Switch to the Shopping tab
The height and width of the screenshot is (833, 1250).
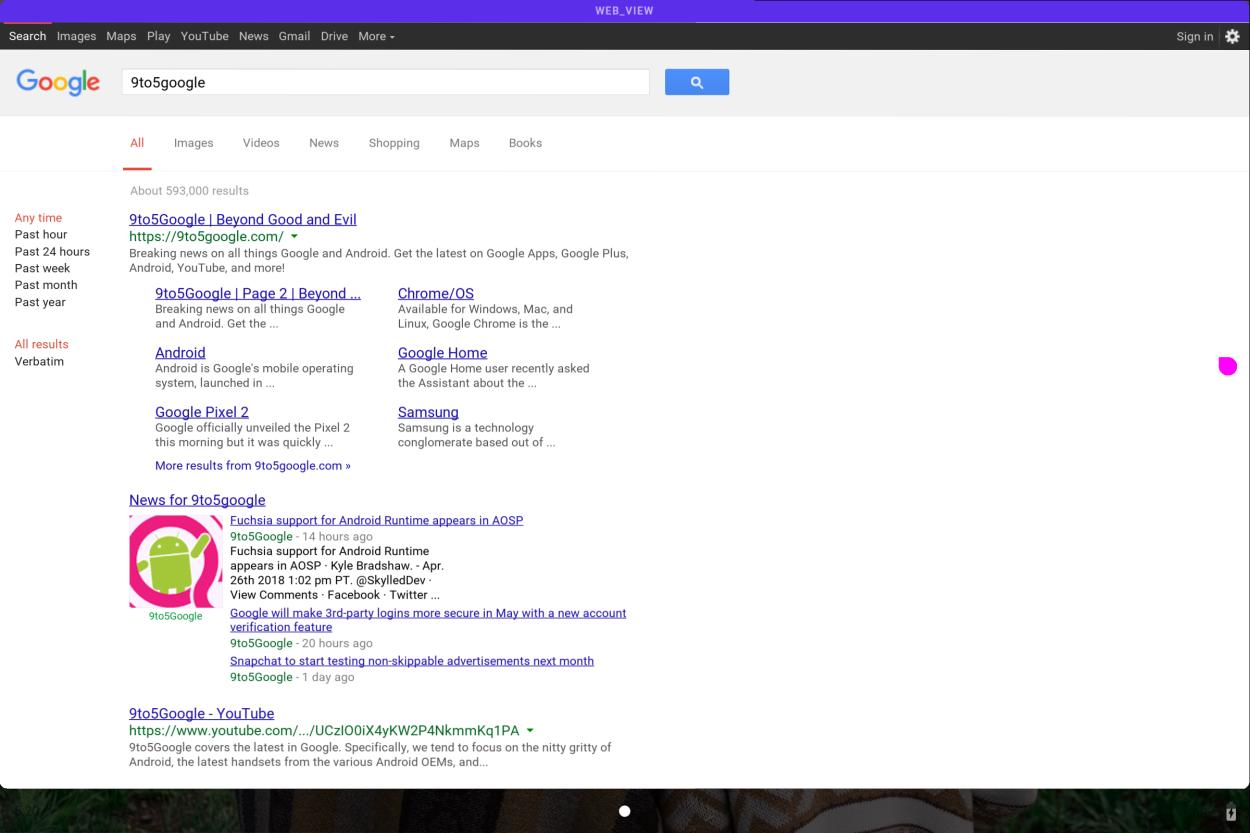394,143
